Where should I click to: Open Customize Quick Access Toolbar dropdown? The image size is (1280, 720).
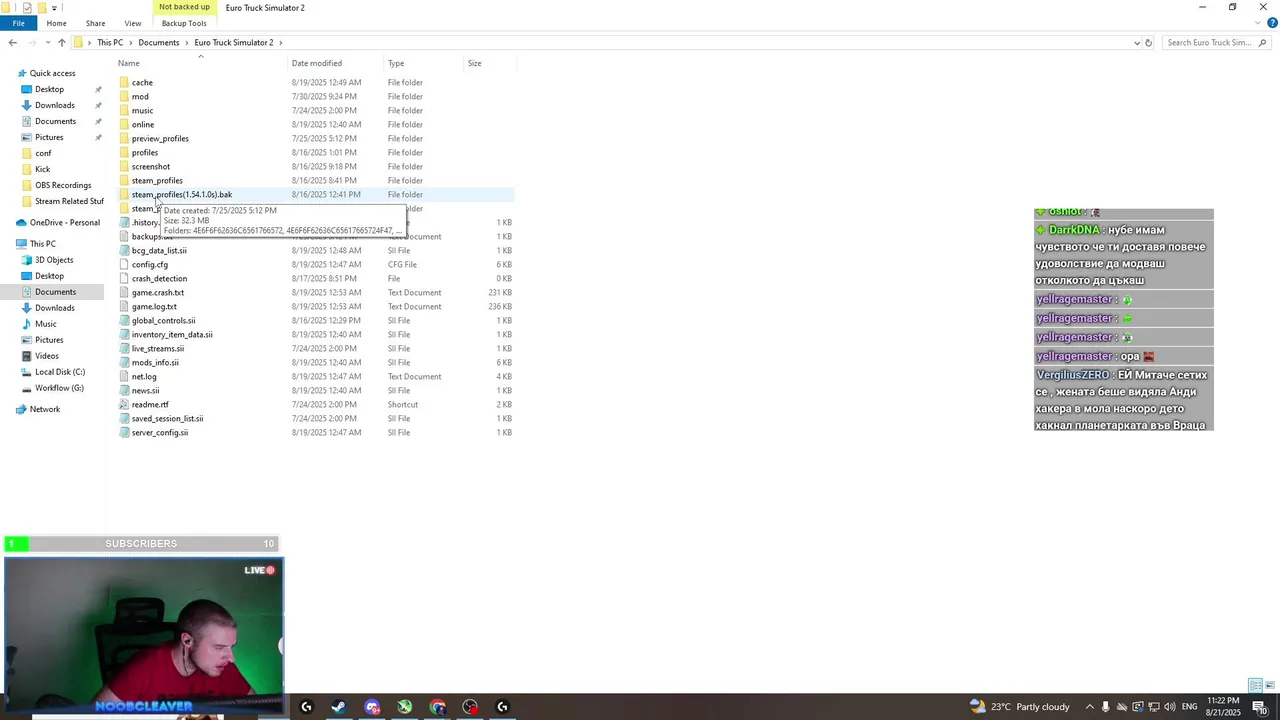pos(54,7)
